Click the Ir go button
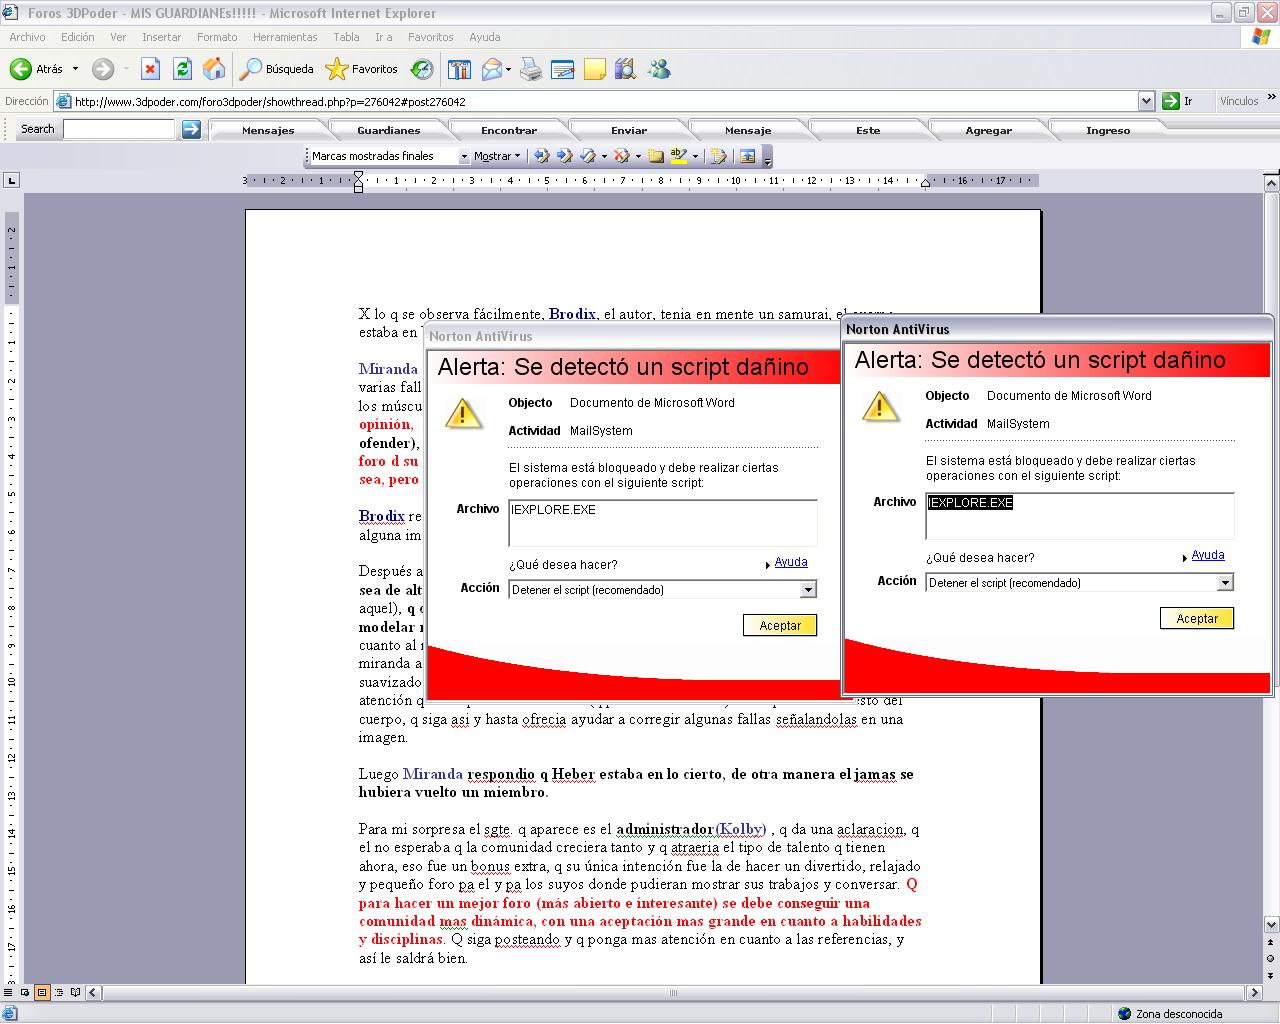This screenshot has height=1024, width=1280. point(1178,101)
